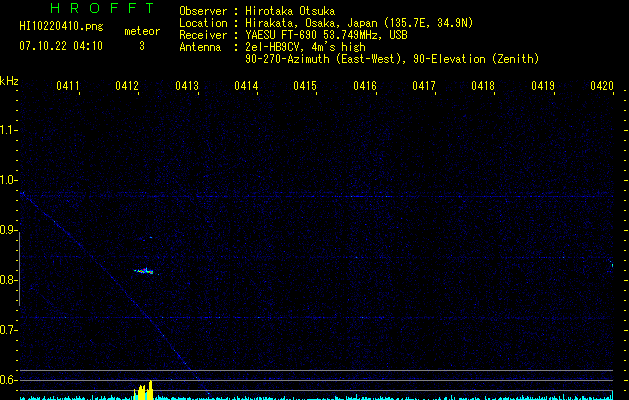This screenshot has height=400, width=629.
Task: Click observer name Hirotaka Otsuka
Action: (290, 11)
